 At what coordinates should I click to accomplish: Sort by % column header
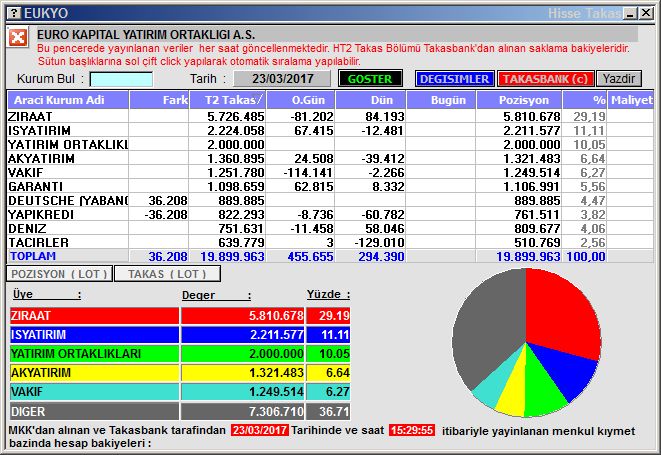pyautogui.click(x=585, y=100)
